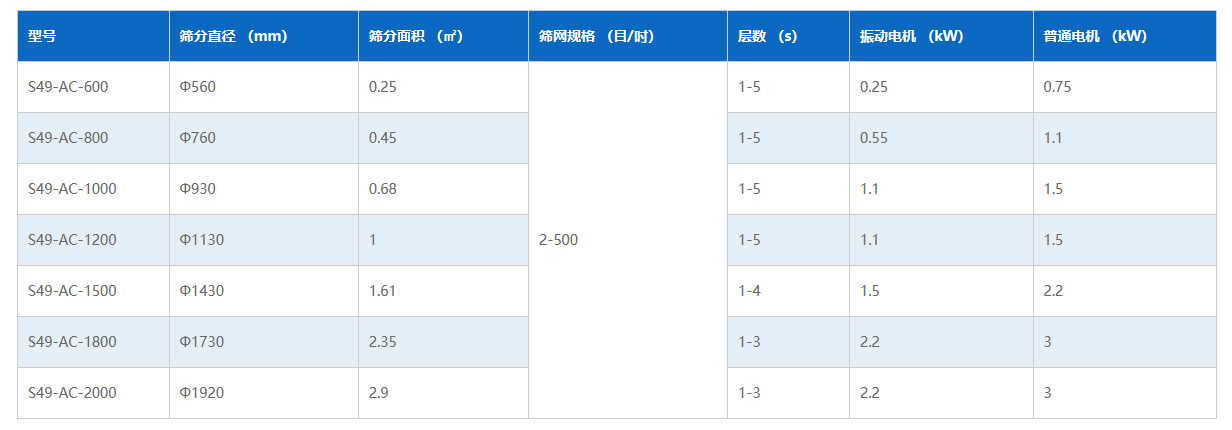This screenshot has width=1232, height=430.
Task: Click the 振动电机 (kW) column header
Action: (911, 36)
